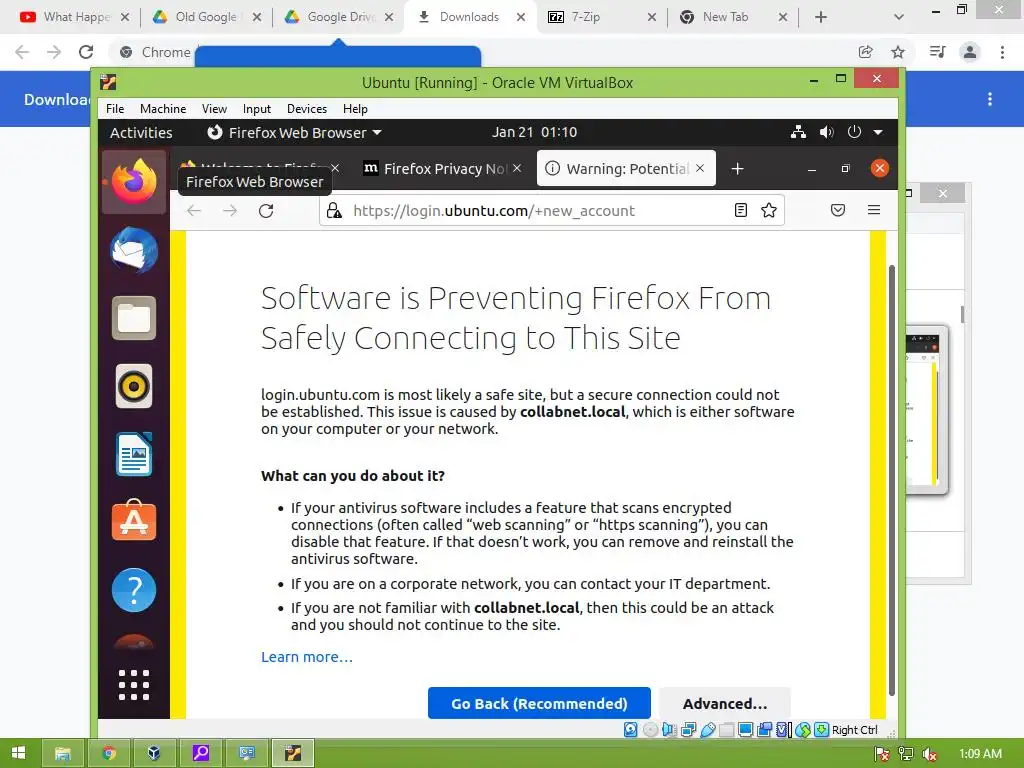Launch LibreOffice Writer from the dock
Image resolution: width=1024 pixels, height=768 pixels.
134,454
